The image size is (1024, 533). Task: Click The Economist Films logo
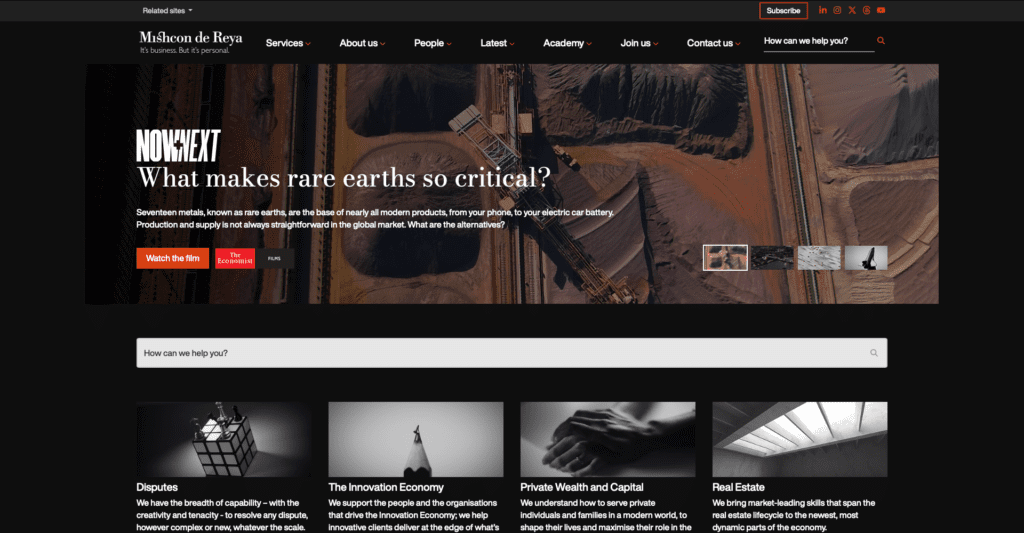click(254, 258)
